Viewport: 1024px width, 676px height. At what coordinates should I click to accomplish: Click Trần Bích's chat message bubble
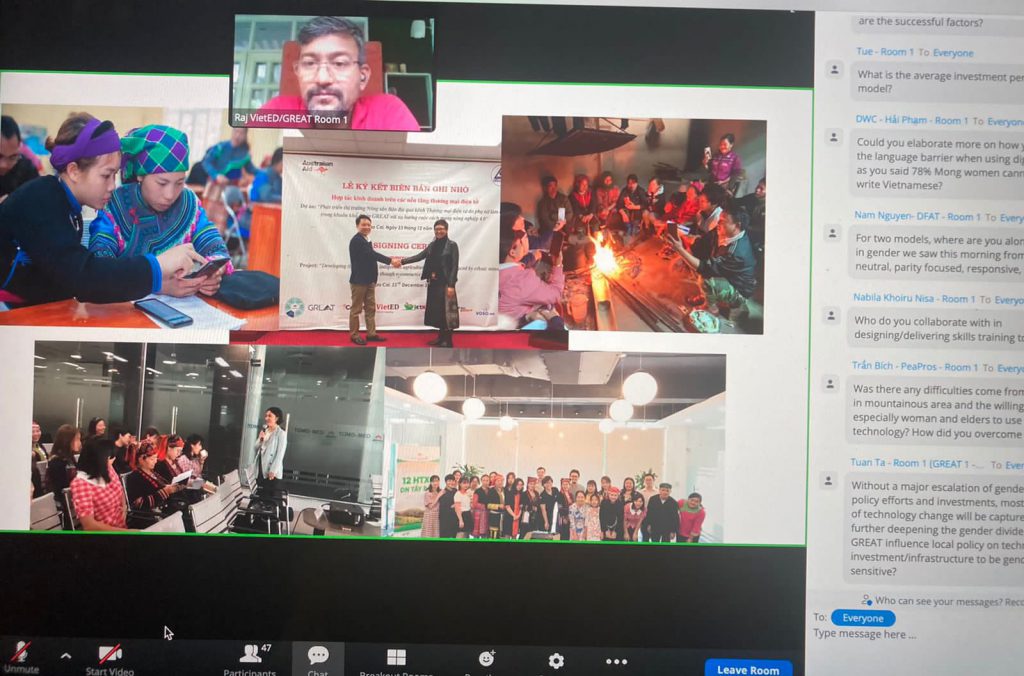click(x=935, y=412)
